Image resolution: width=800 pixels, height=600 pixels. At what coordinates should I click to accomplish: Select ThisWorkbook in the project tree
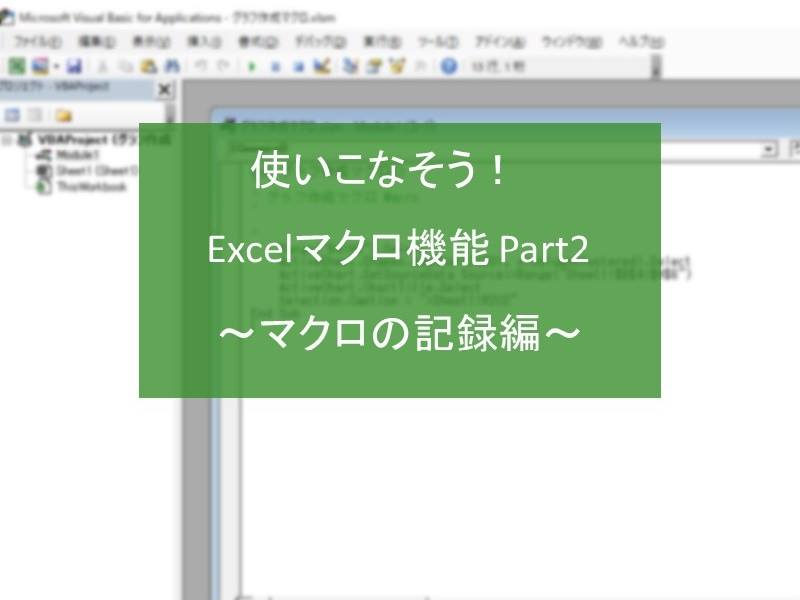coord(90,186)
